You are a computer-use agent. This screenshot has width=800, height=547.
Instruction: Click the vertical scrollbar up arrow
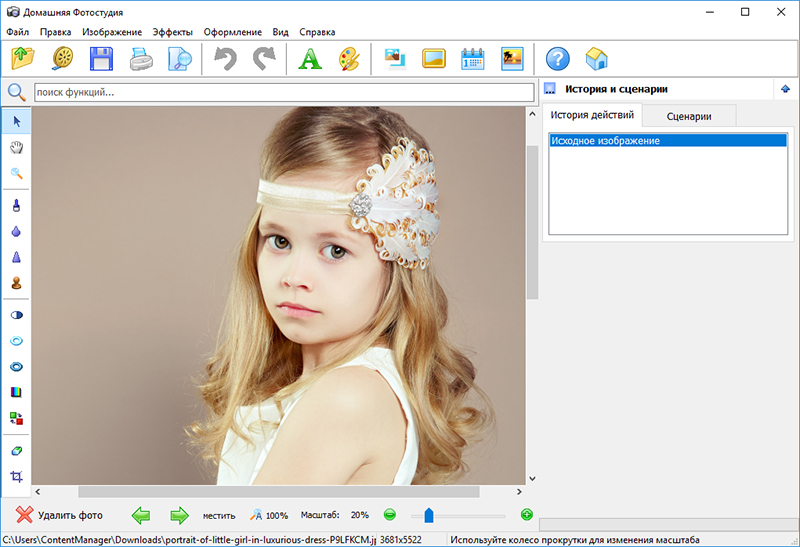pos(532,114)
